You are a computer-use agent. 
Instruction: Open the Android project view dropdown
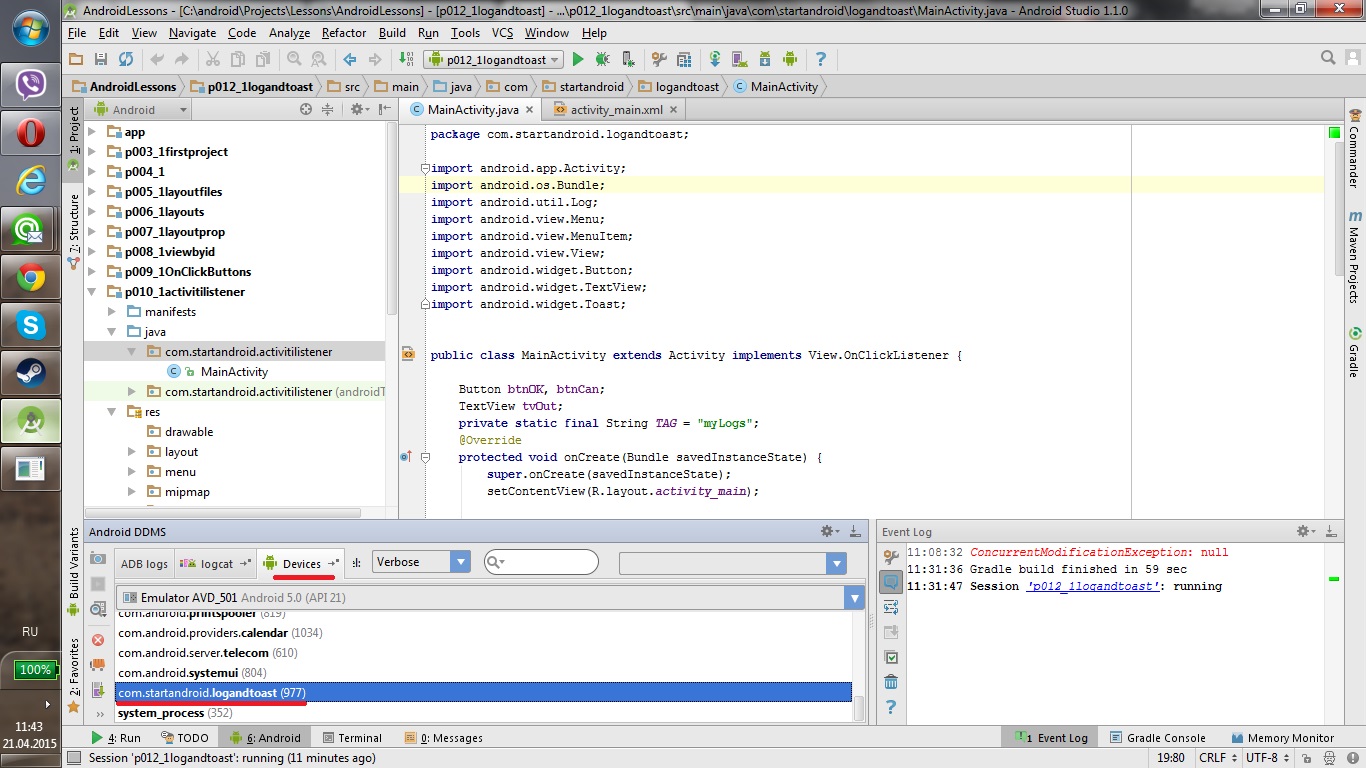pyautogui.click(x=140, y=110)
